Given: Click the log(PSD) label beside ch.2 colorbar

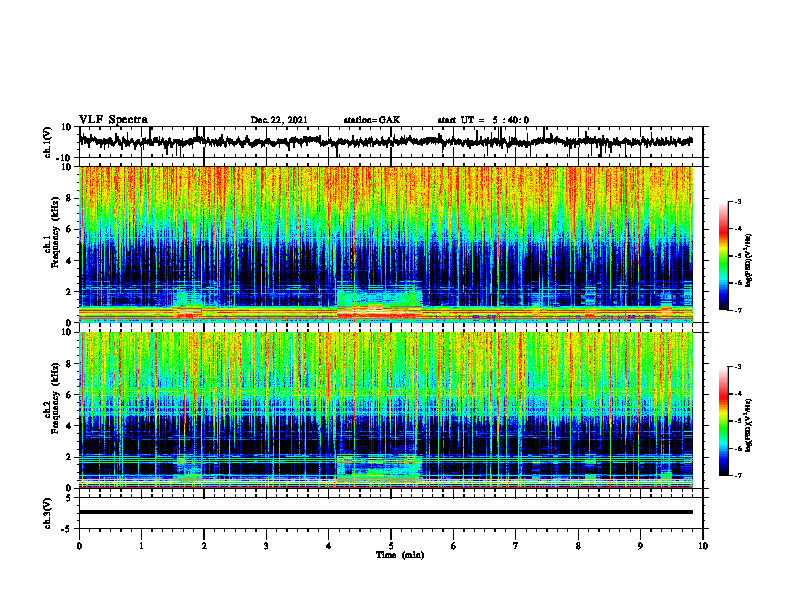Looking at the screenshot, I should click(x=749, y=425).
